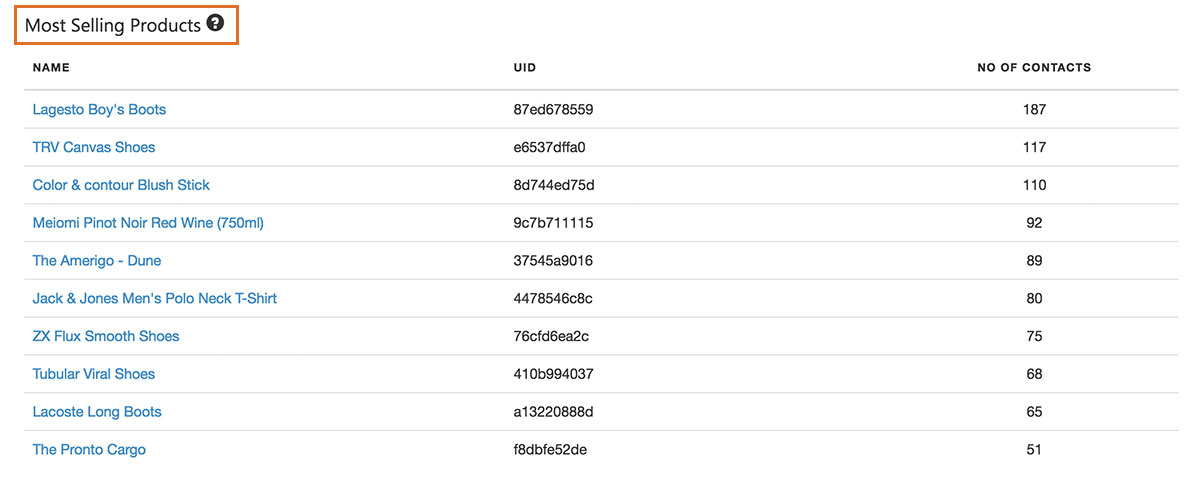This screenshot has width=1200, height=481.
Task: Click the NAME column header
Action: pyautogui.click(x=51, y=68)
